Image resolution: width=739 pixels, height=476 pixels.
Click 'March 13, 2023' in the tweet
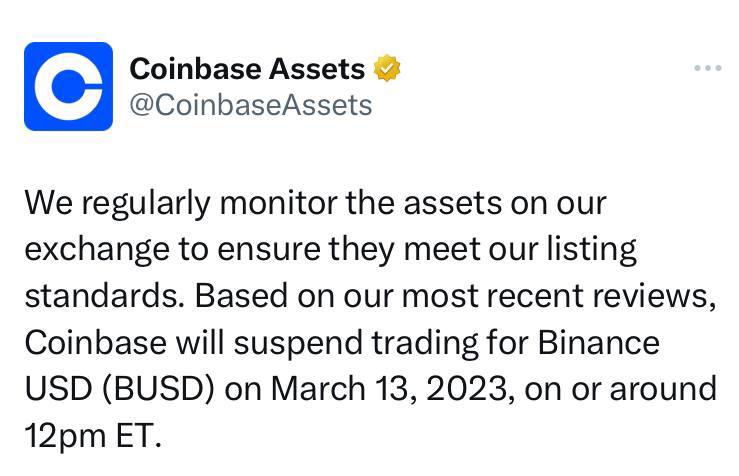click(x=388, y=389)
